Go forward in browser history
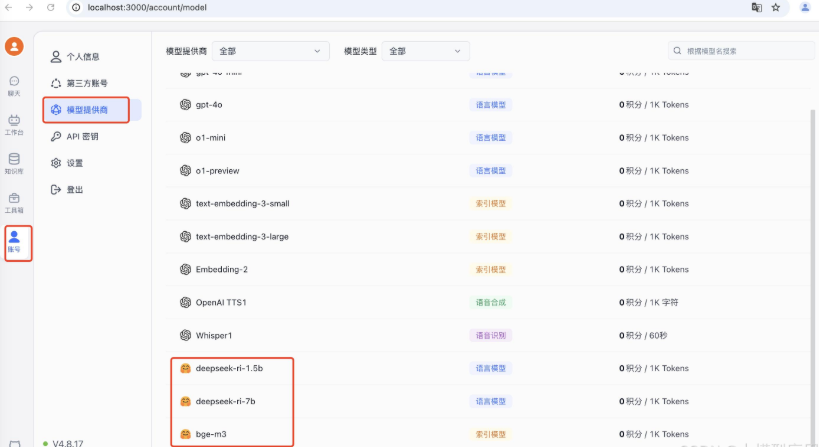819x447 pixels. (29, 7)
